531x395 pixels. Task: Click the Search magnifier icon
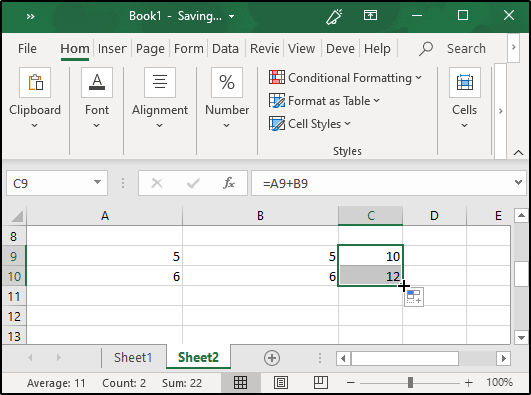[x=426, y=49]
